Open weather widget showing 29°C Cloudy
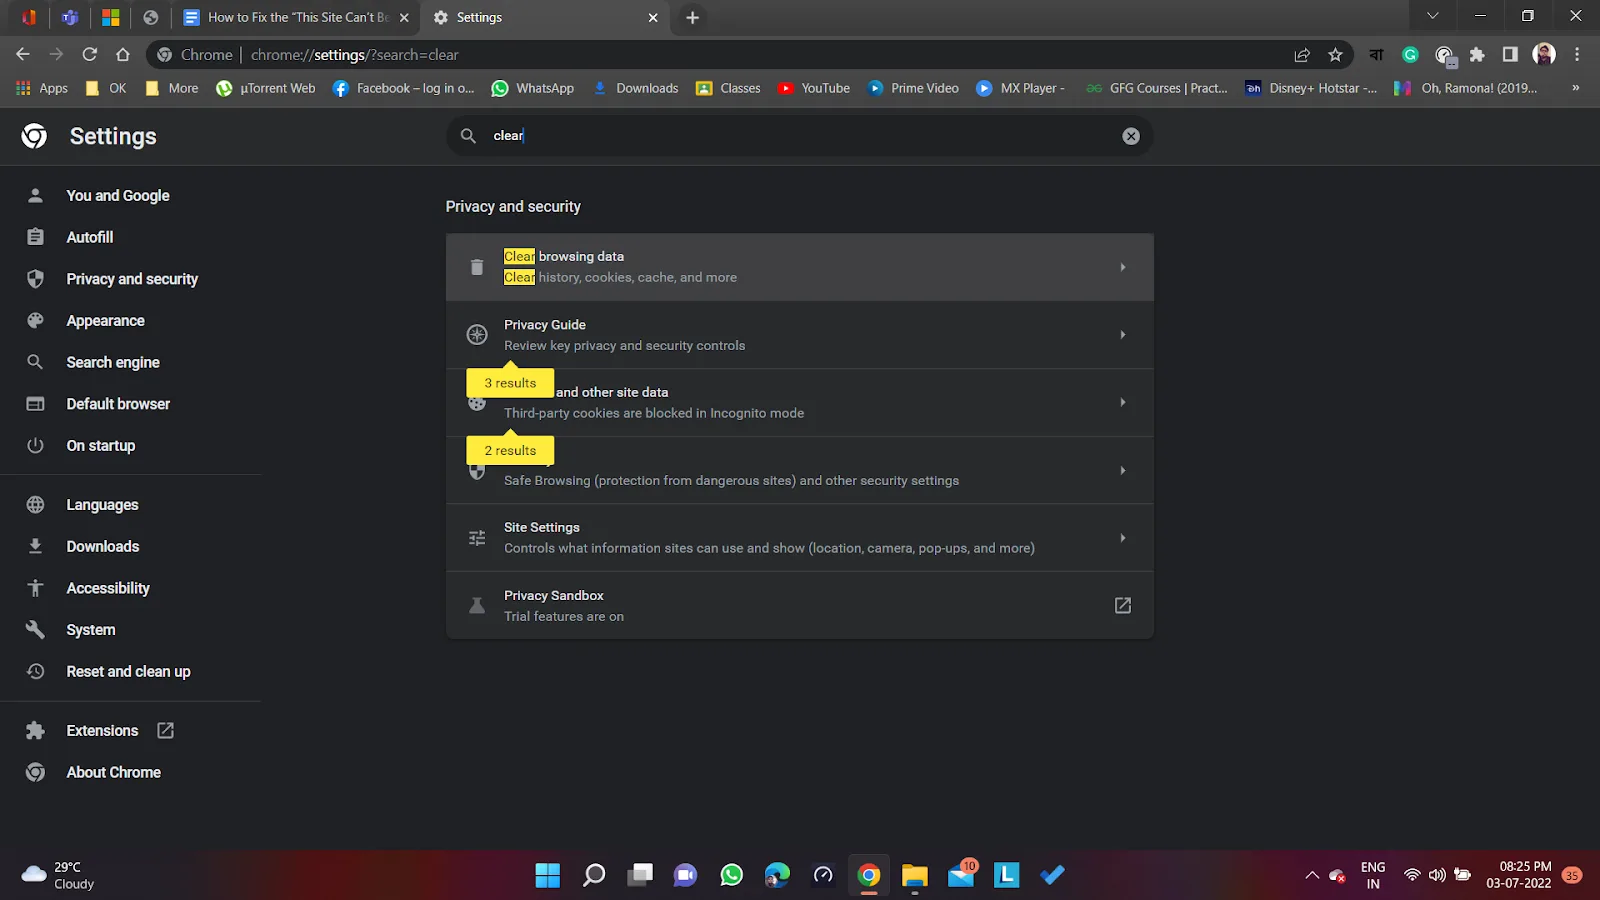Image resolution: width=1600 pixels, height=900 pixels. click(58, 875)
